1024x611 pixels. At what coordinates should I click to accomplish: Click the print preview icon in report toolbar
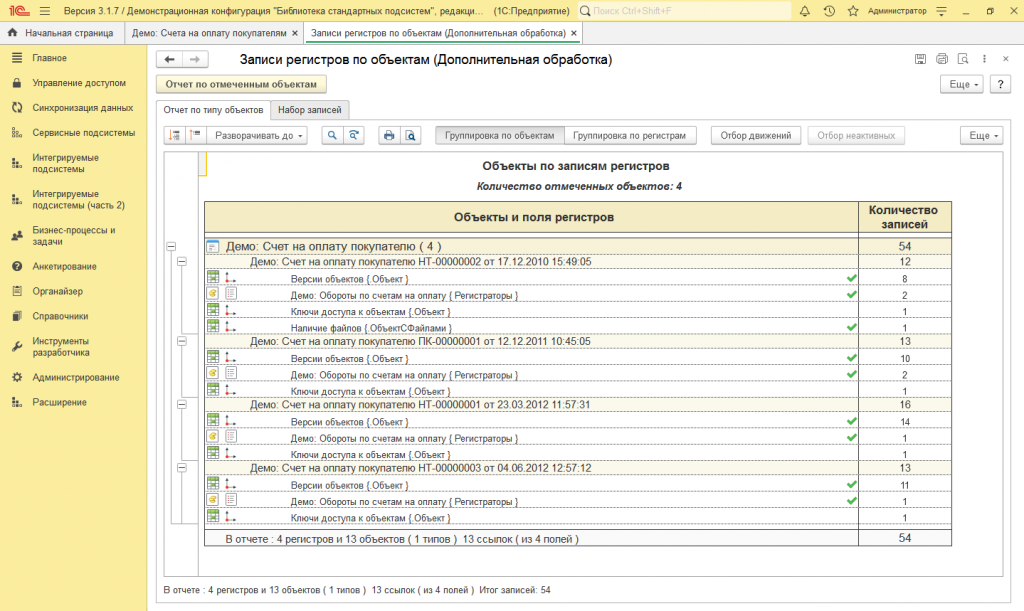(410, 135)
